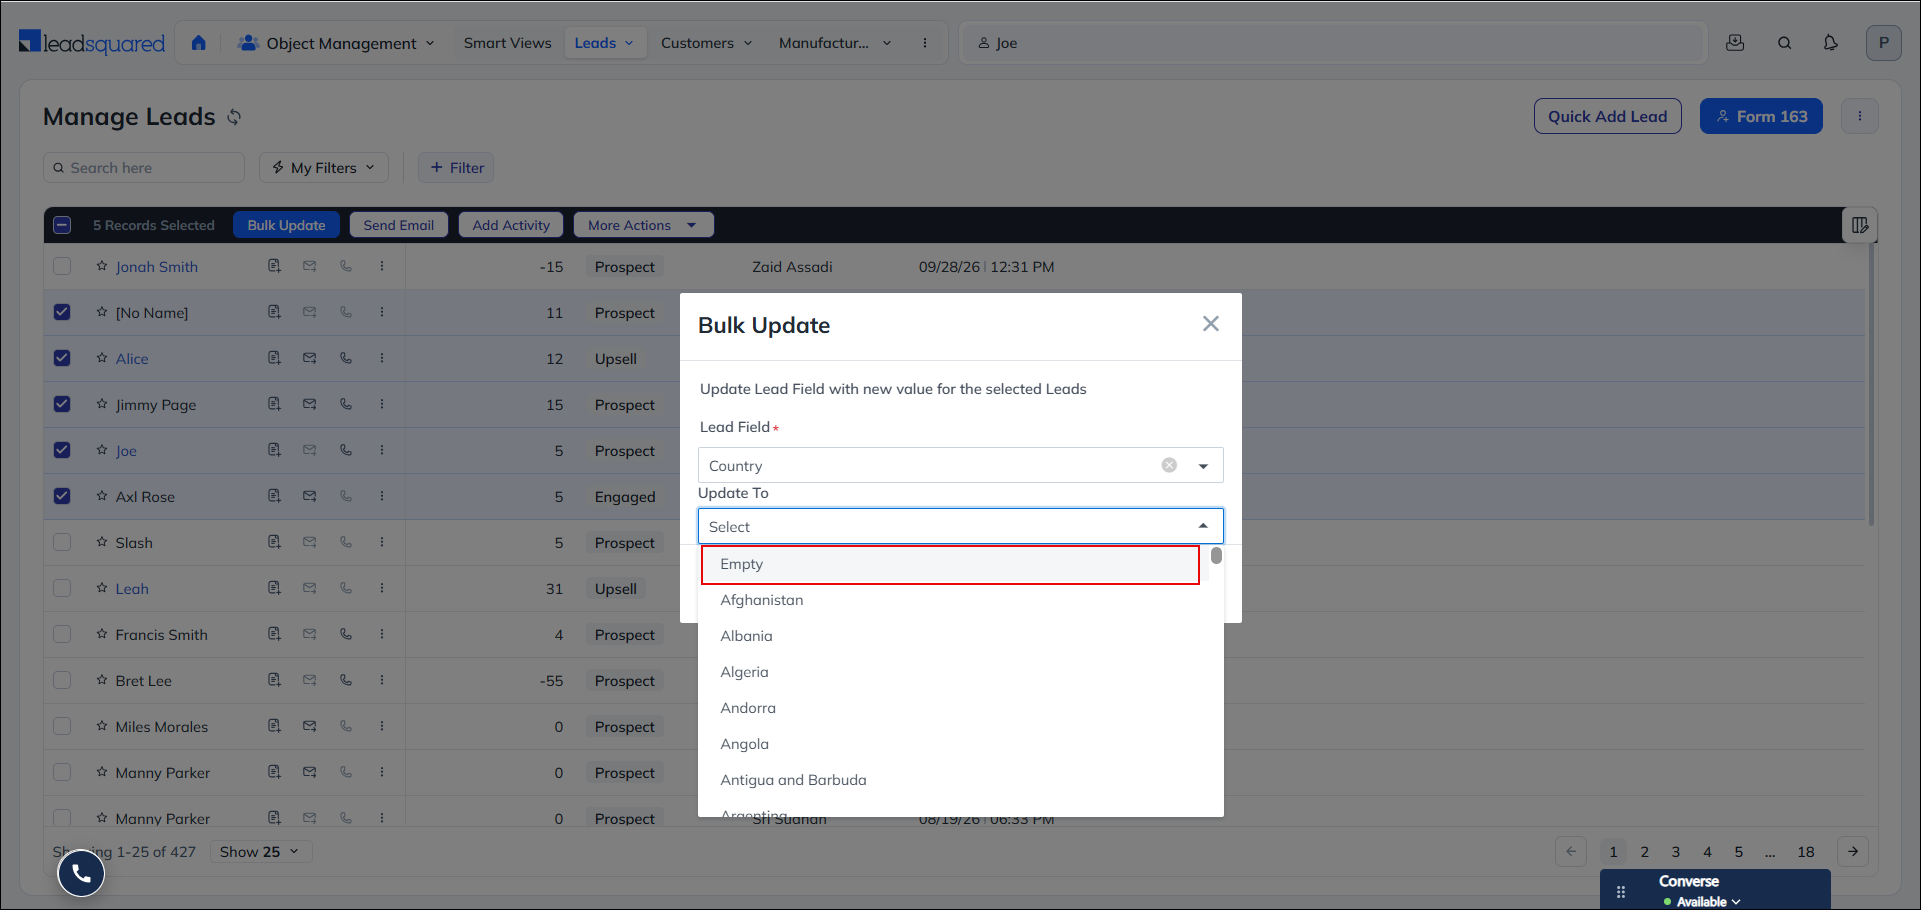Tick the Leah row checkbox
Screen dimensions: 1921x910
coord(62,588)
